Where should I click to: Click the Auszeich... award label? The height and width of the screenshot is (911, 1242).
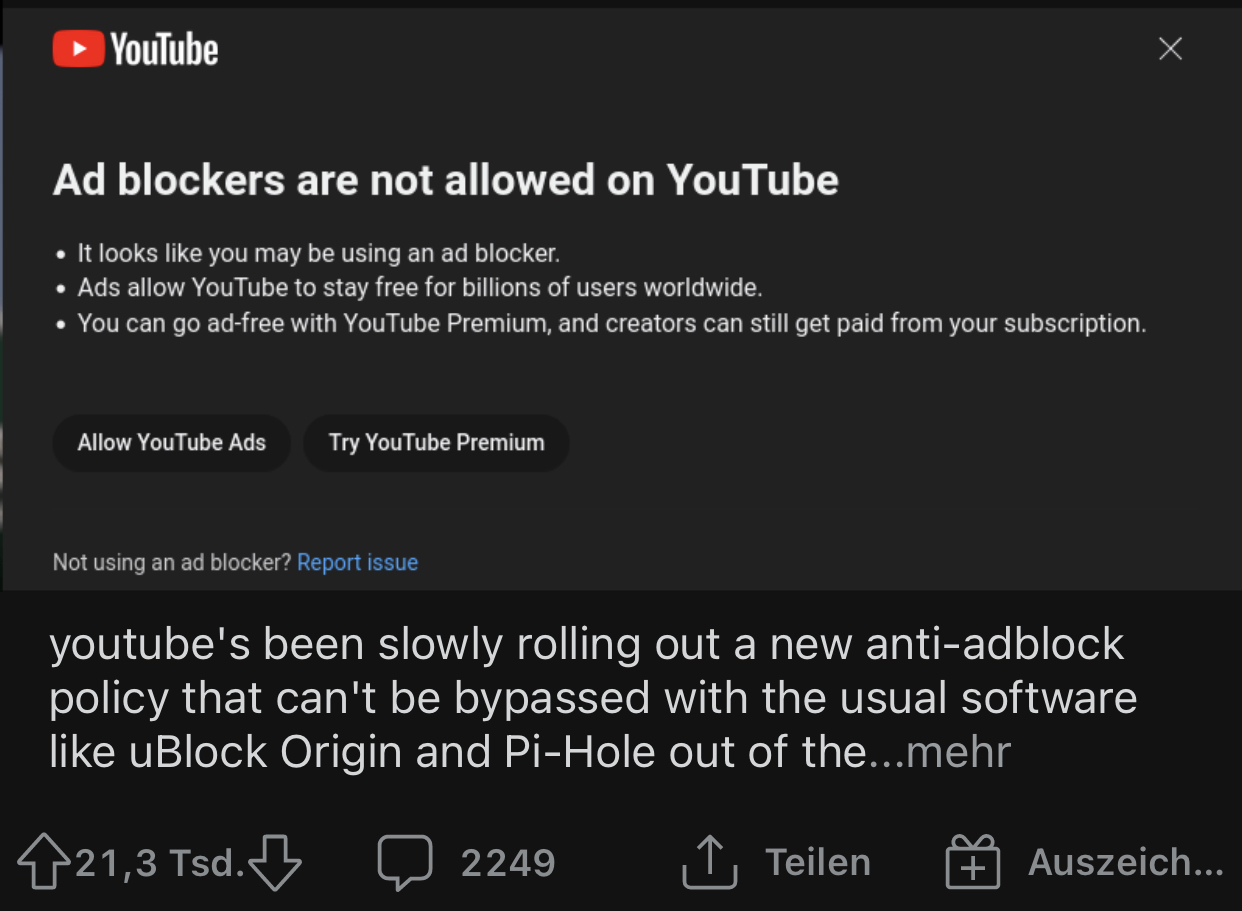(x=1125, y=862)
